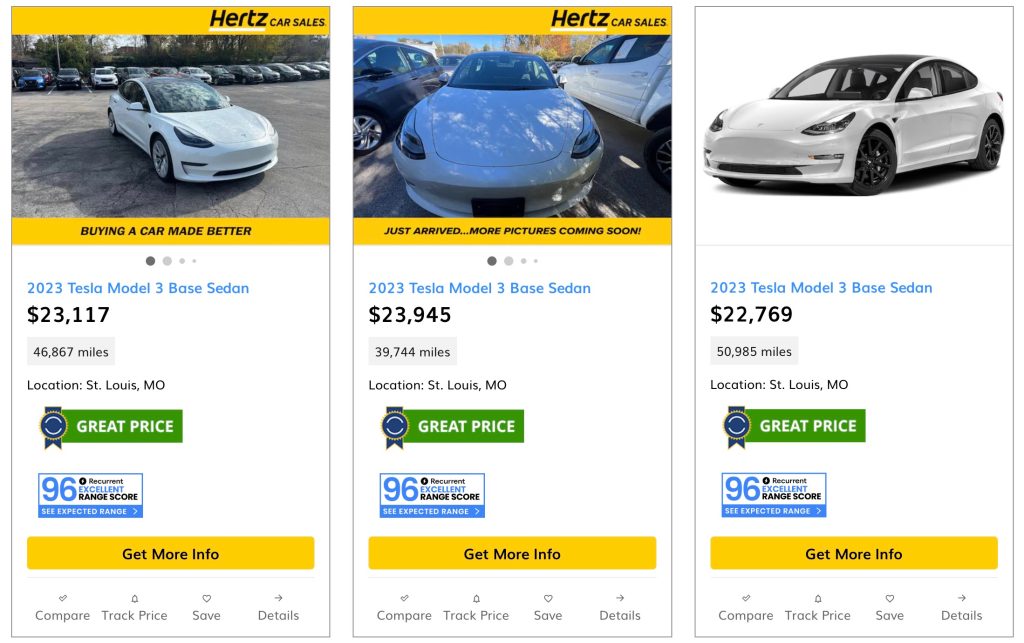Expand See Expected Range on $22,769 Tesla
The height and width of the screenshot is (643, 1024).
click(774, 511)
